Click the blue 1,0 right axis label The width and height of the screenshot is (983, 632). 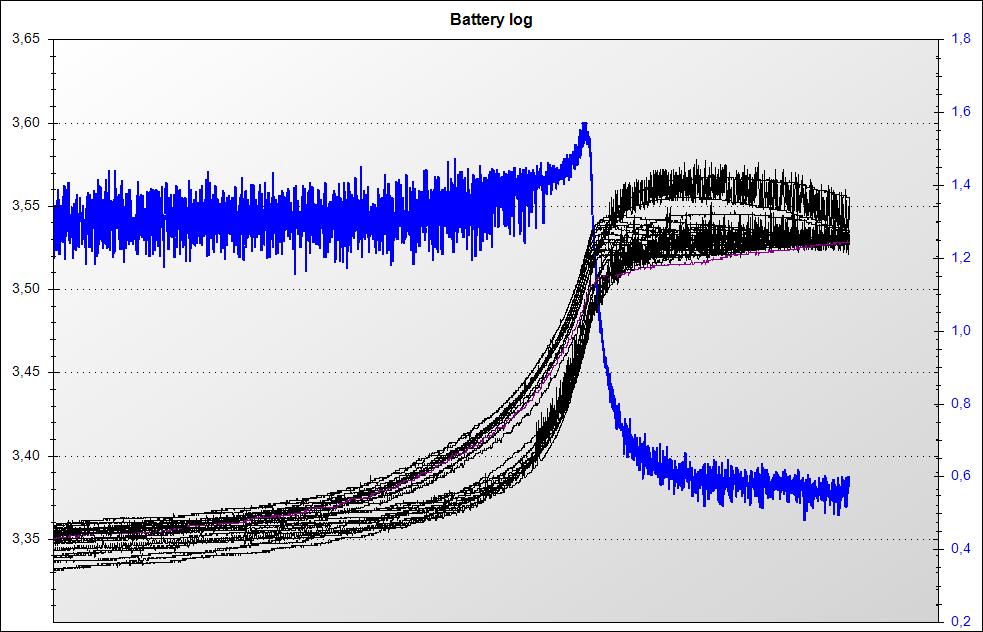click(960, 330)
